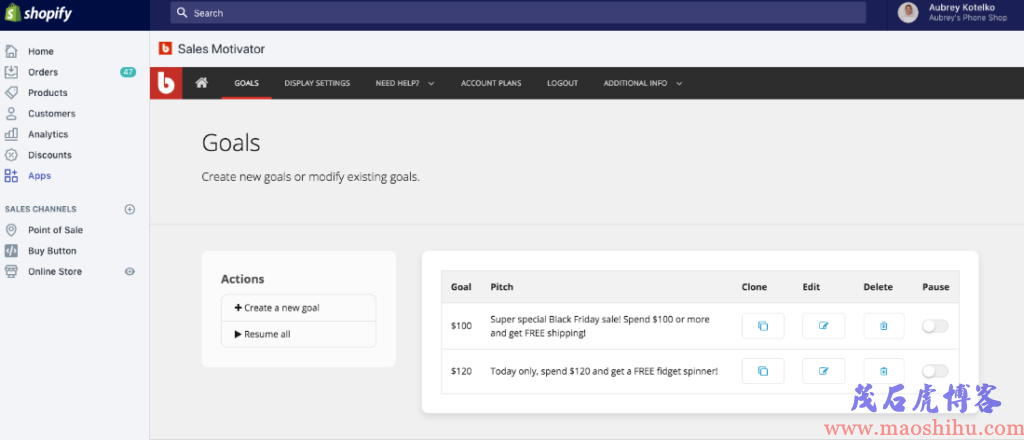Edit the $100 Black Friday goal
This screenshot has height=440, width=1024.
tap(824, 326)
